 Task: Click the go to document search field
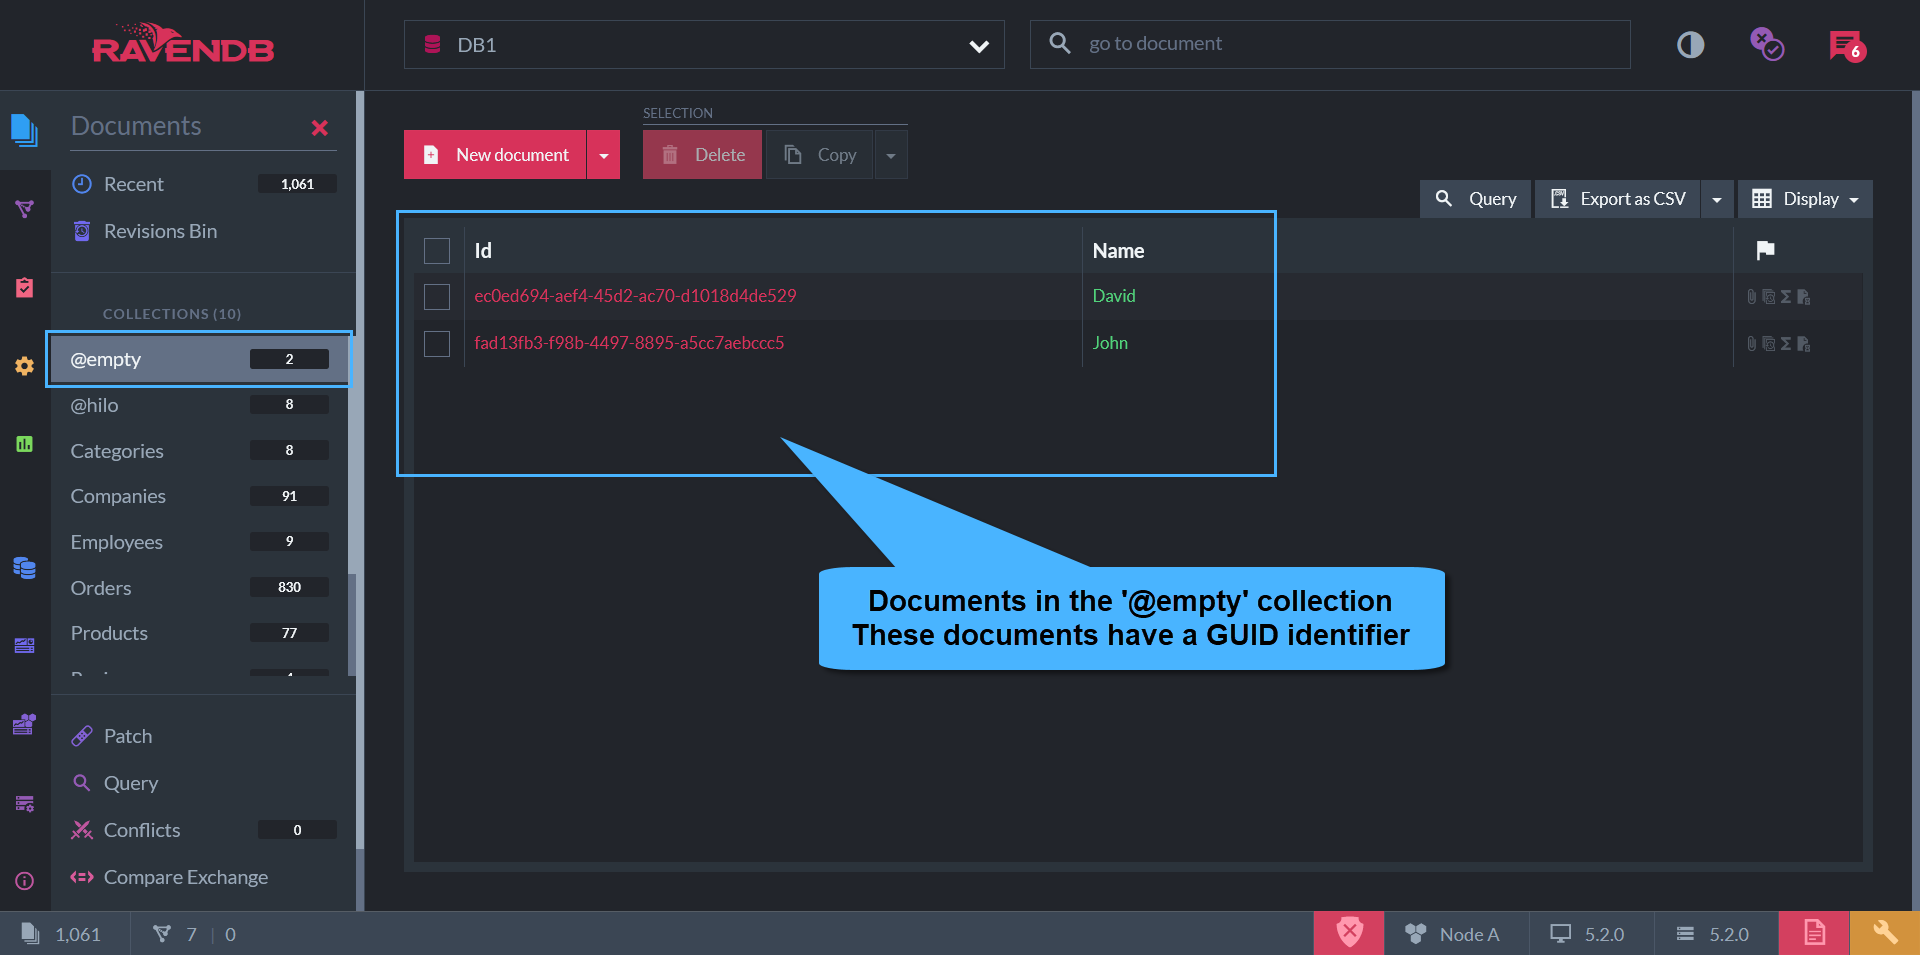[1330, 45]
